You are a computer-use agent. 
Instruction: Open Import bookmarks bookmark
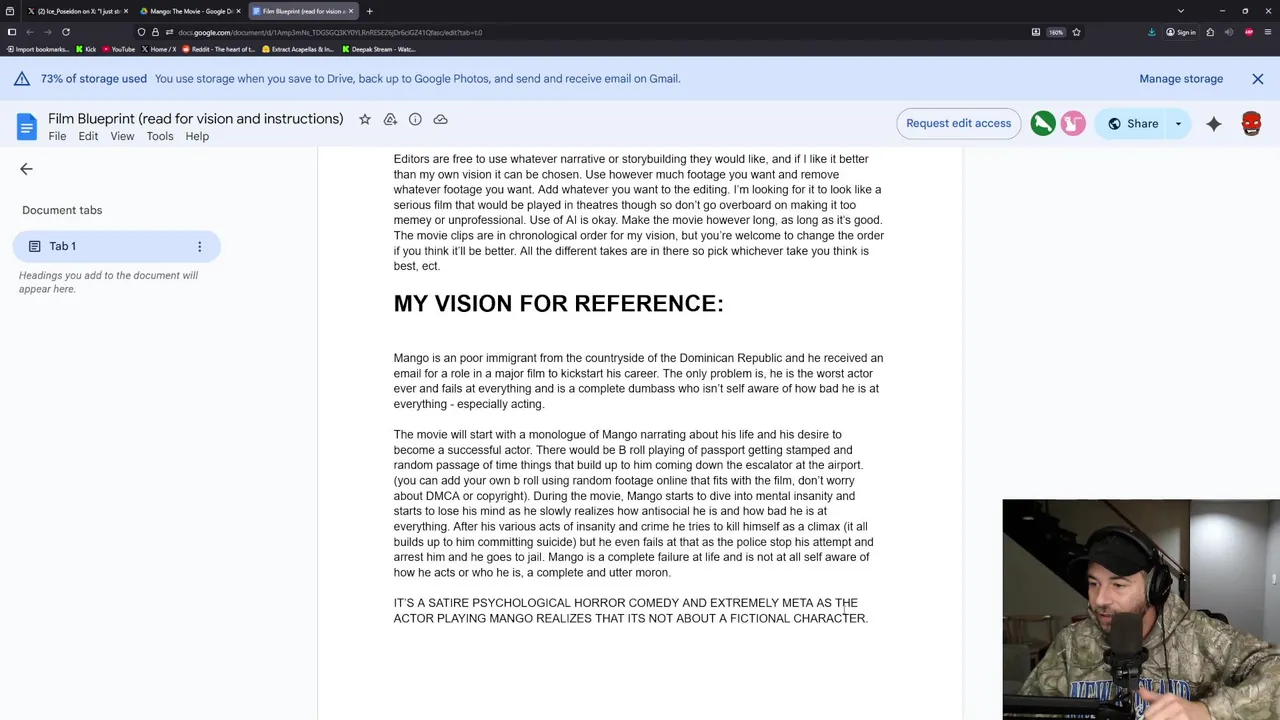click(38, 49)
